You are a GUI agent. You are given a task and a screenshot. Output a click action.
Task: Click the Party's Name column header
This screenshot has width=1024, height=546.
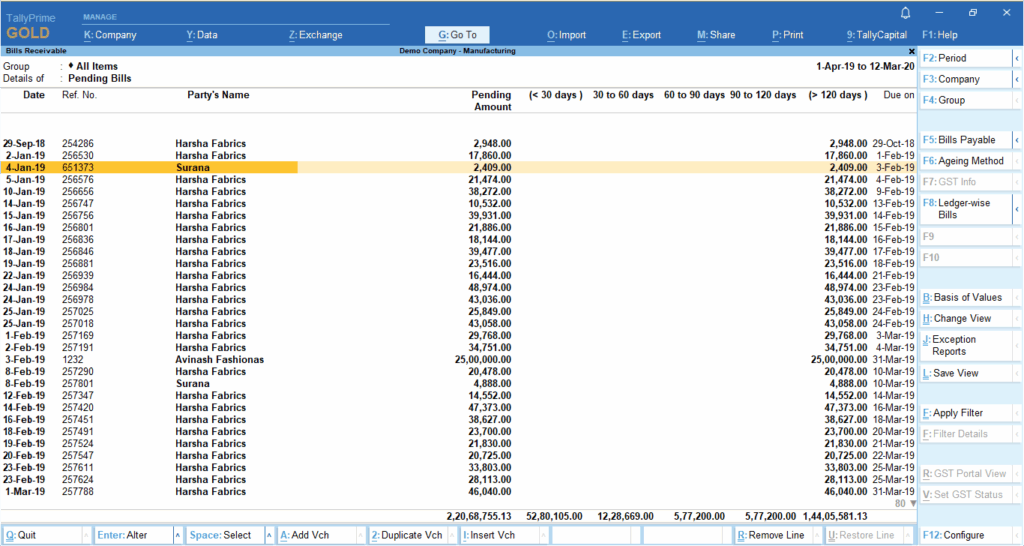pyautogui.click(x=218, y=95)
